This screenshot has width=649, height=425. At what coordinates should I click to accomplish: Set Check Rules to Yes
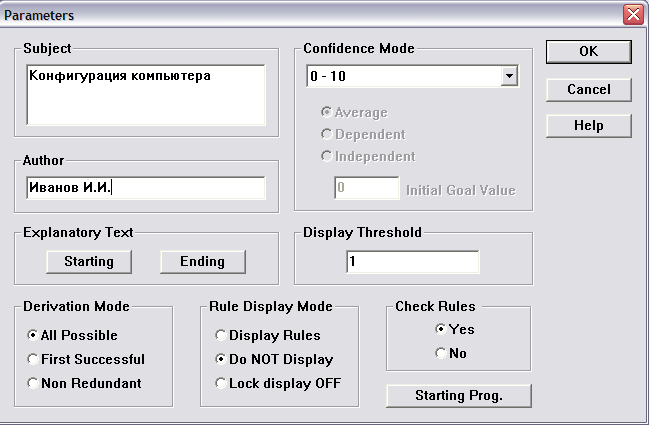click(455, 329)
